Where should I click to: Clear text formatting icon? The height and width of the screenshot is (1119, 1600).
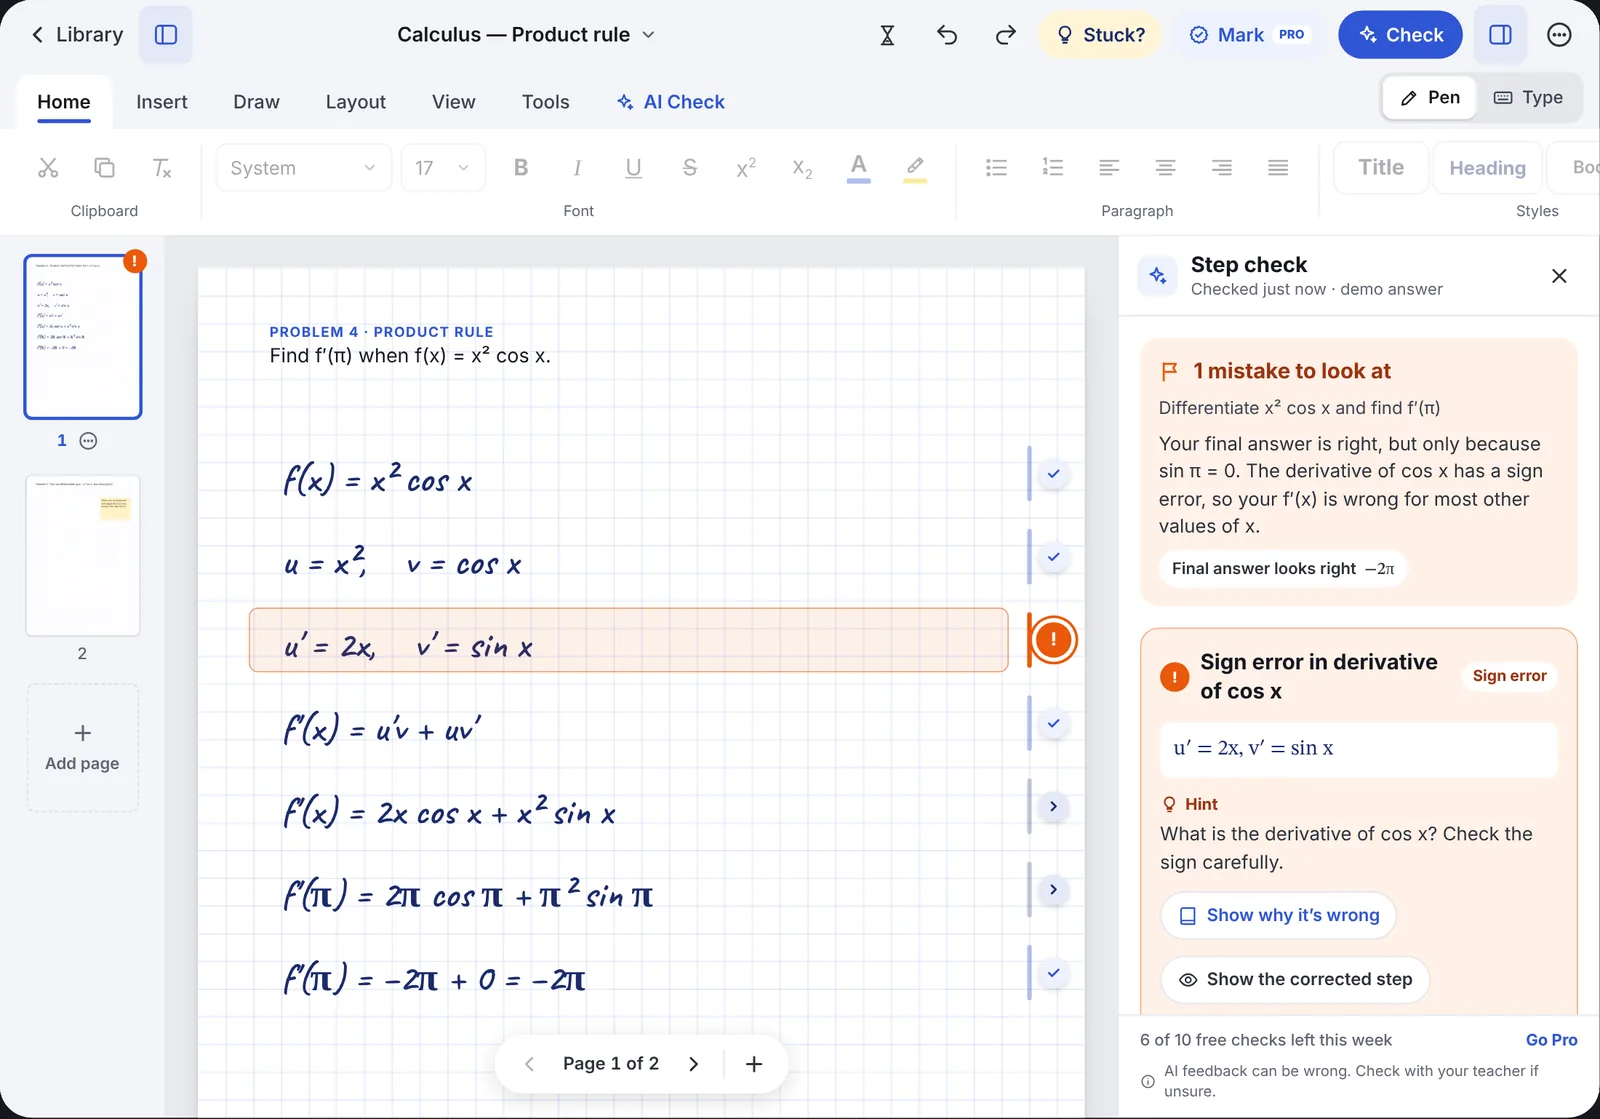(x=161, y=168)
